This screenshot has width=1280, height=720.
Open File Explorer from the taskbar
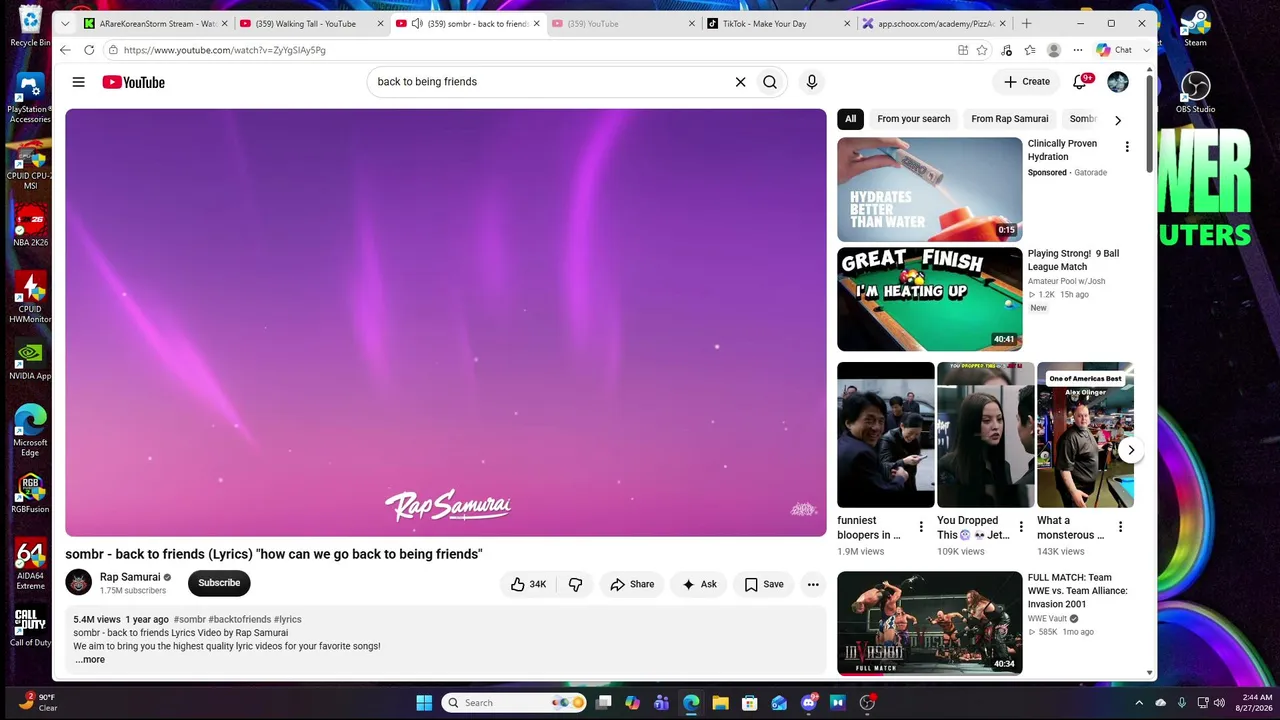coord(720,703)
